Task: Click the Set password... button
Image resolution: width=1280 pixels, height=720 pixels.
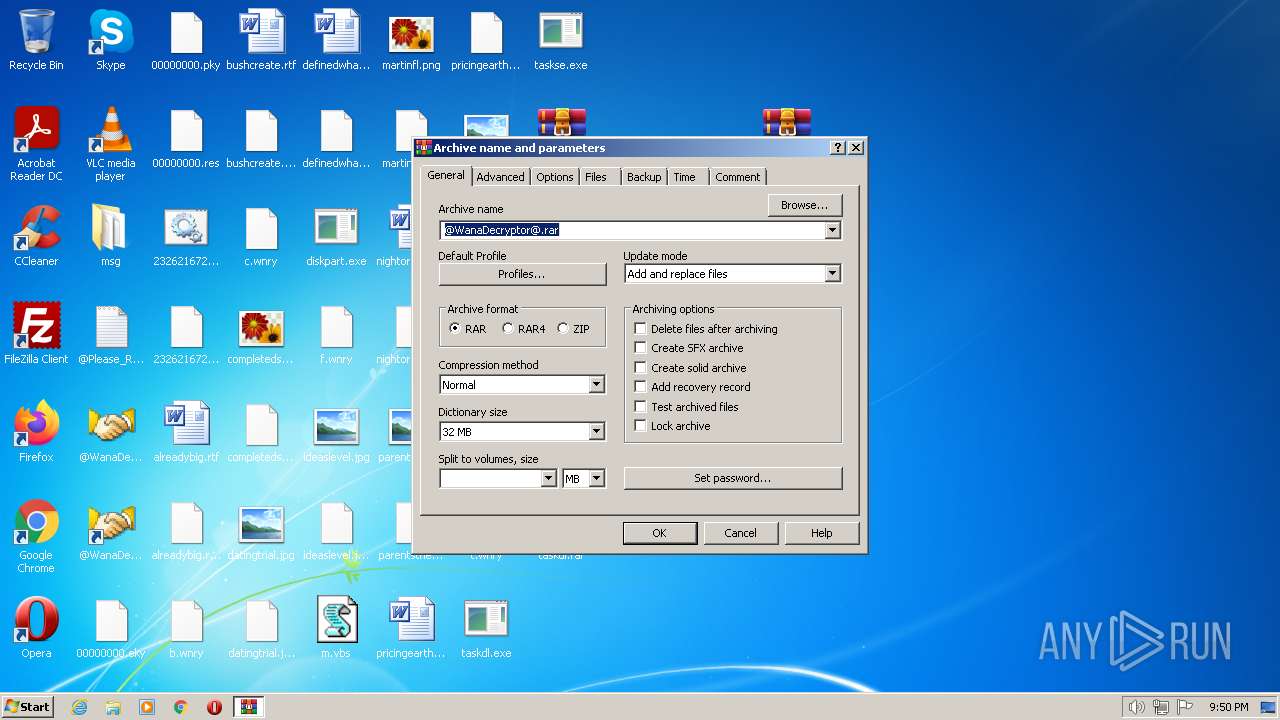Action: [x=733, y=478]
